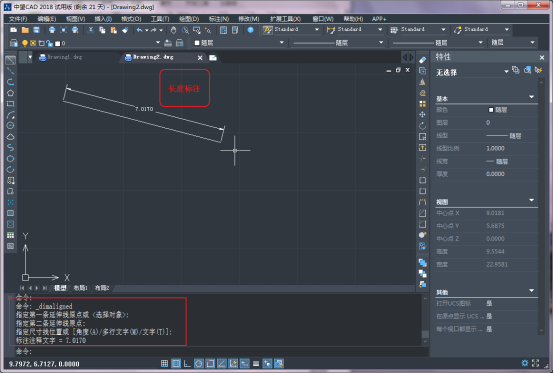Open the File menu
Image resolution: width=554 pixels, height=374 pixels.
18,19
